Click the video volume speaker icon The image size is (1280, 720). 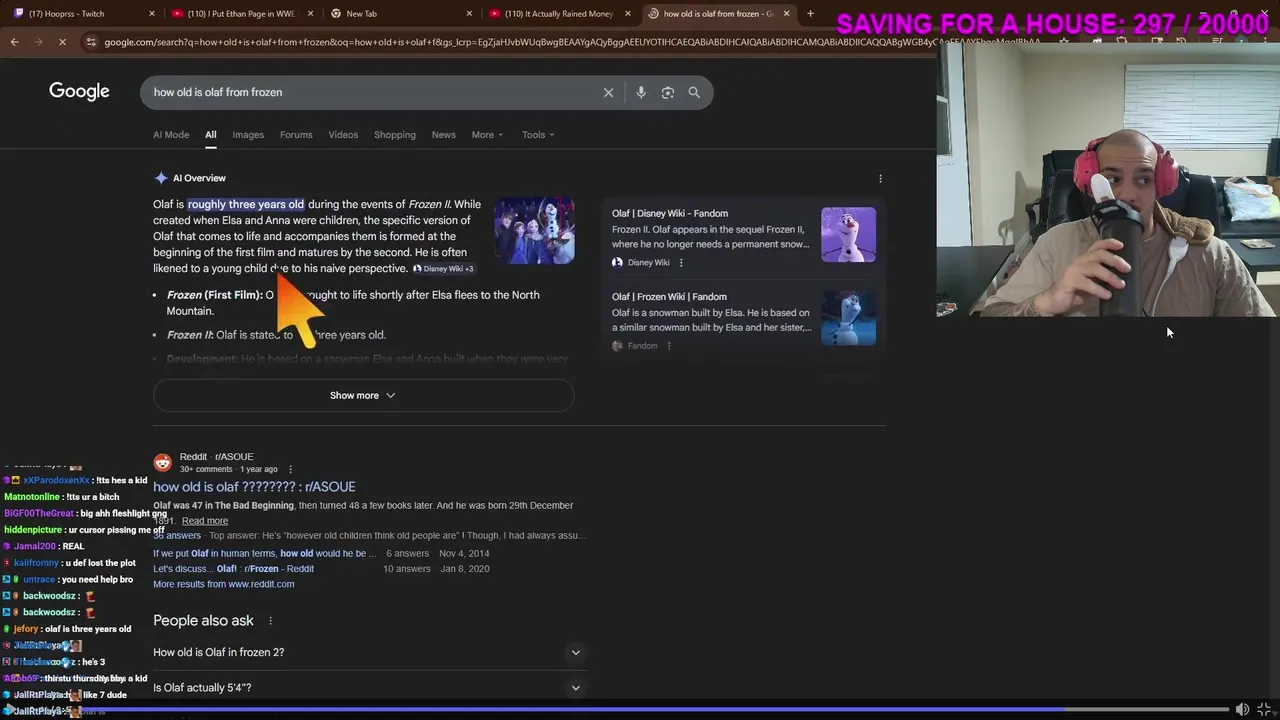(1242, 709)
